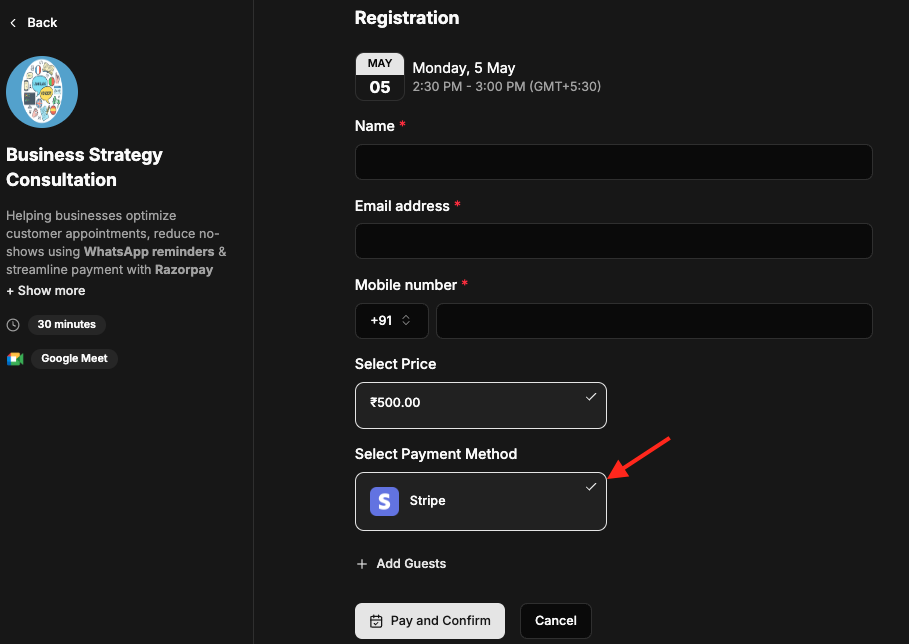Click calendar icon in Pay and Confirm button
909x644 pixels.
pos(376,621)
